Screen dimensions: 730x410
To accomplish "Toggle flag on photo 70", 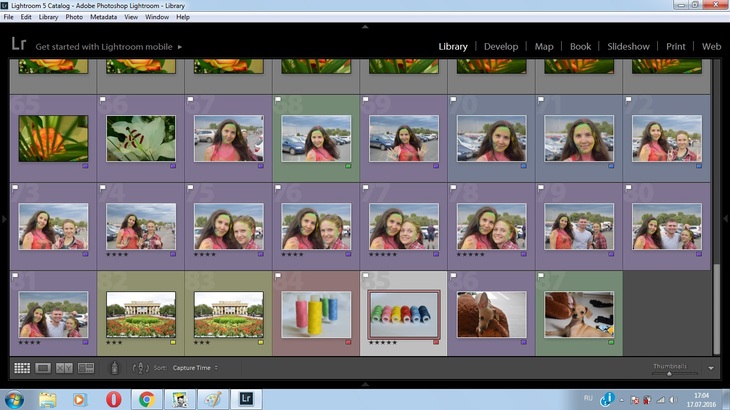I will [453, 100].
